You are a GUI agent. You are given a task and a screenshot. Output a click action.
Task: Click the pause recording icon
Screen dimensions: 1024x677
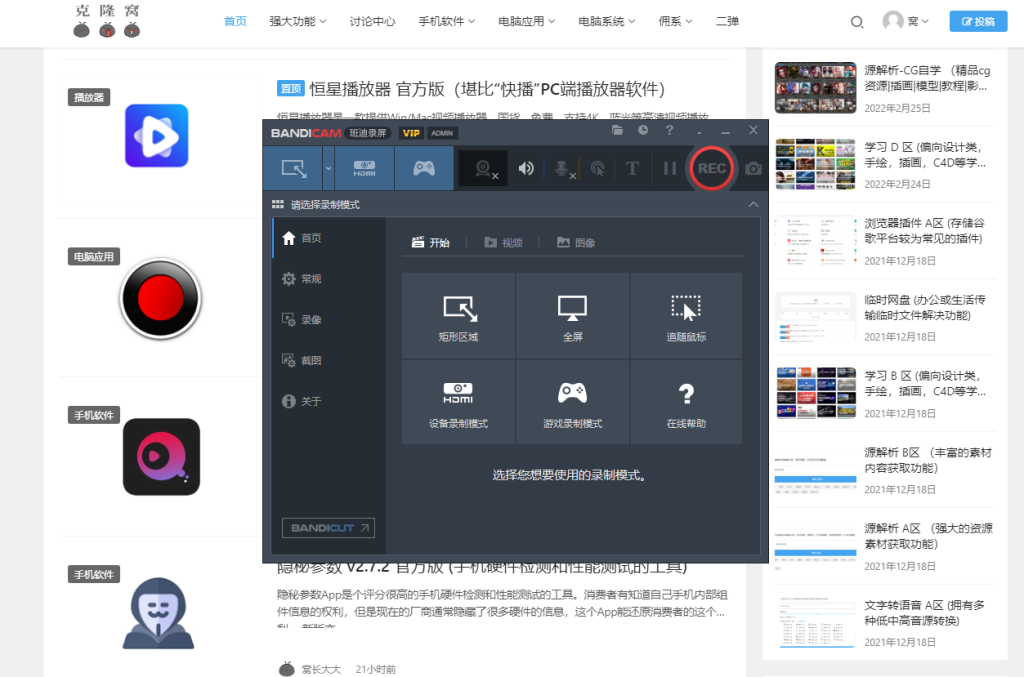tap(669, 168)
